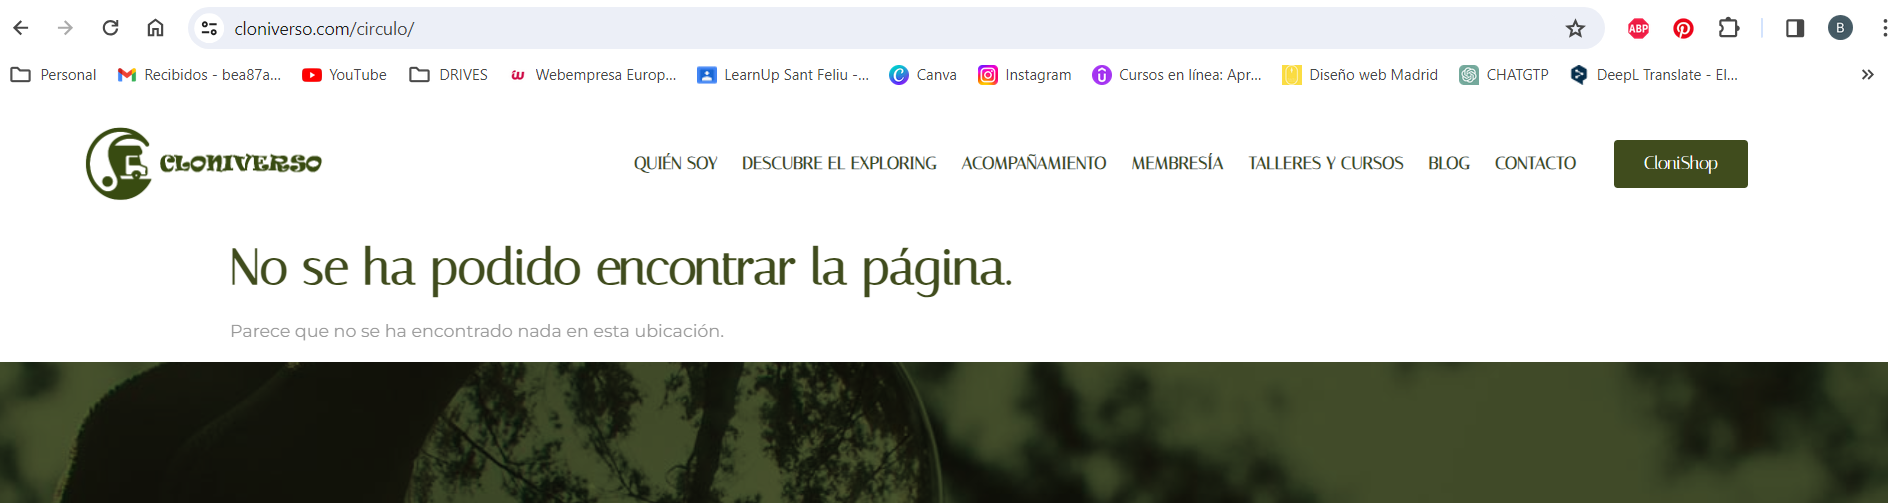The width and height of the screenshot is (1888, 503).
Task: Click the CloniShop button
Action: pos(1681,163)
